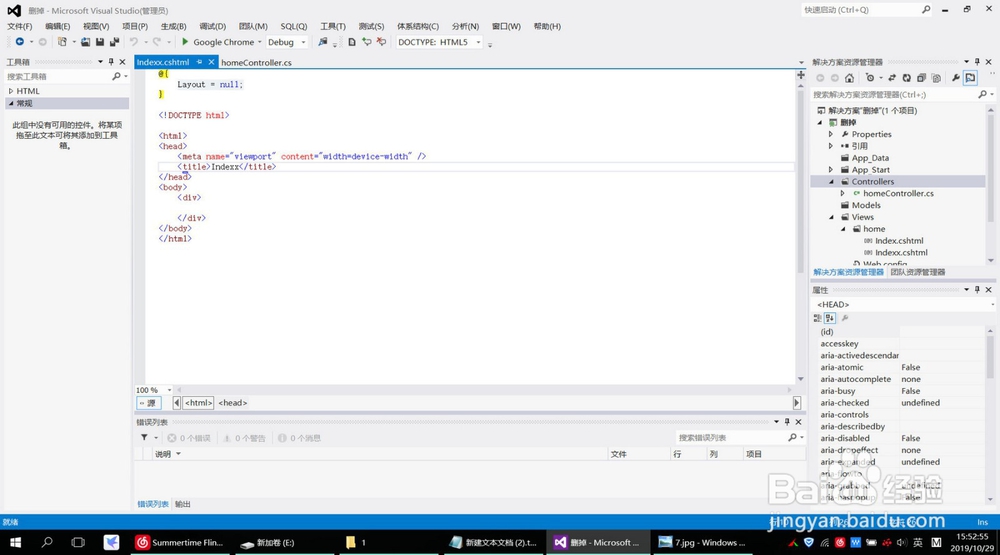Open the 编辑(E) menu
This screenshot has height=555, width=1000.
(57, 26)
